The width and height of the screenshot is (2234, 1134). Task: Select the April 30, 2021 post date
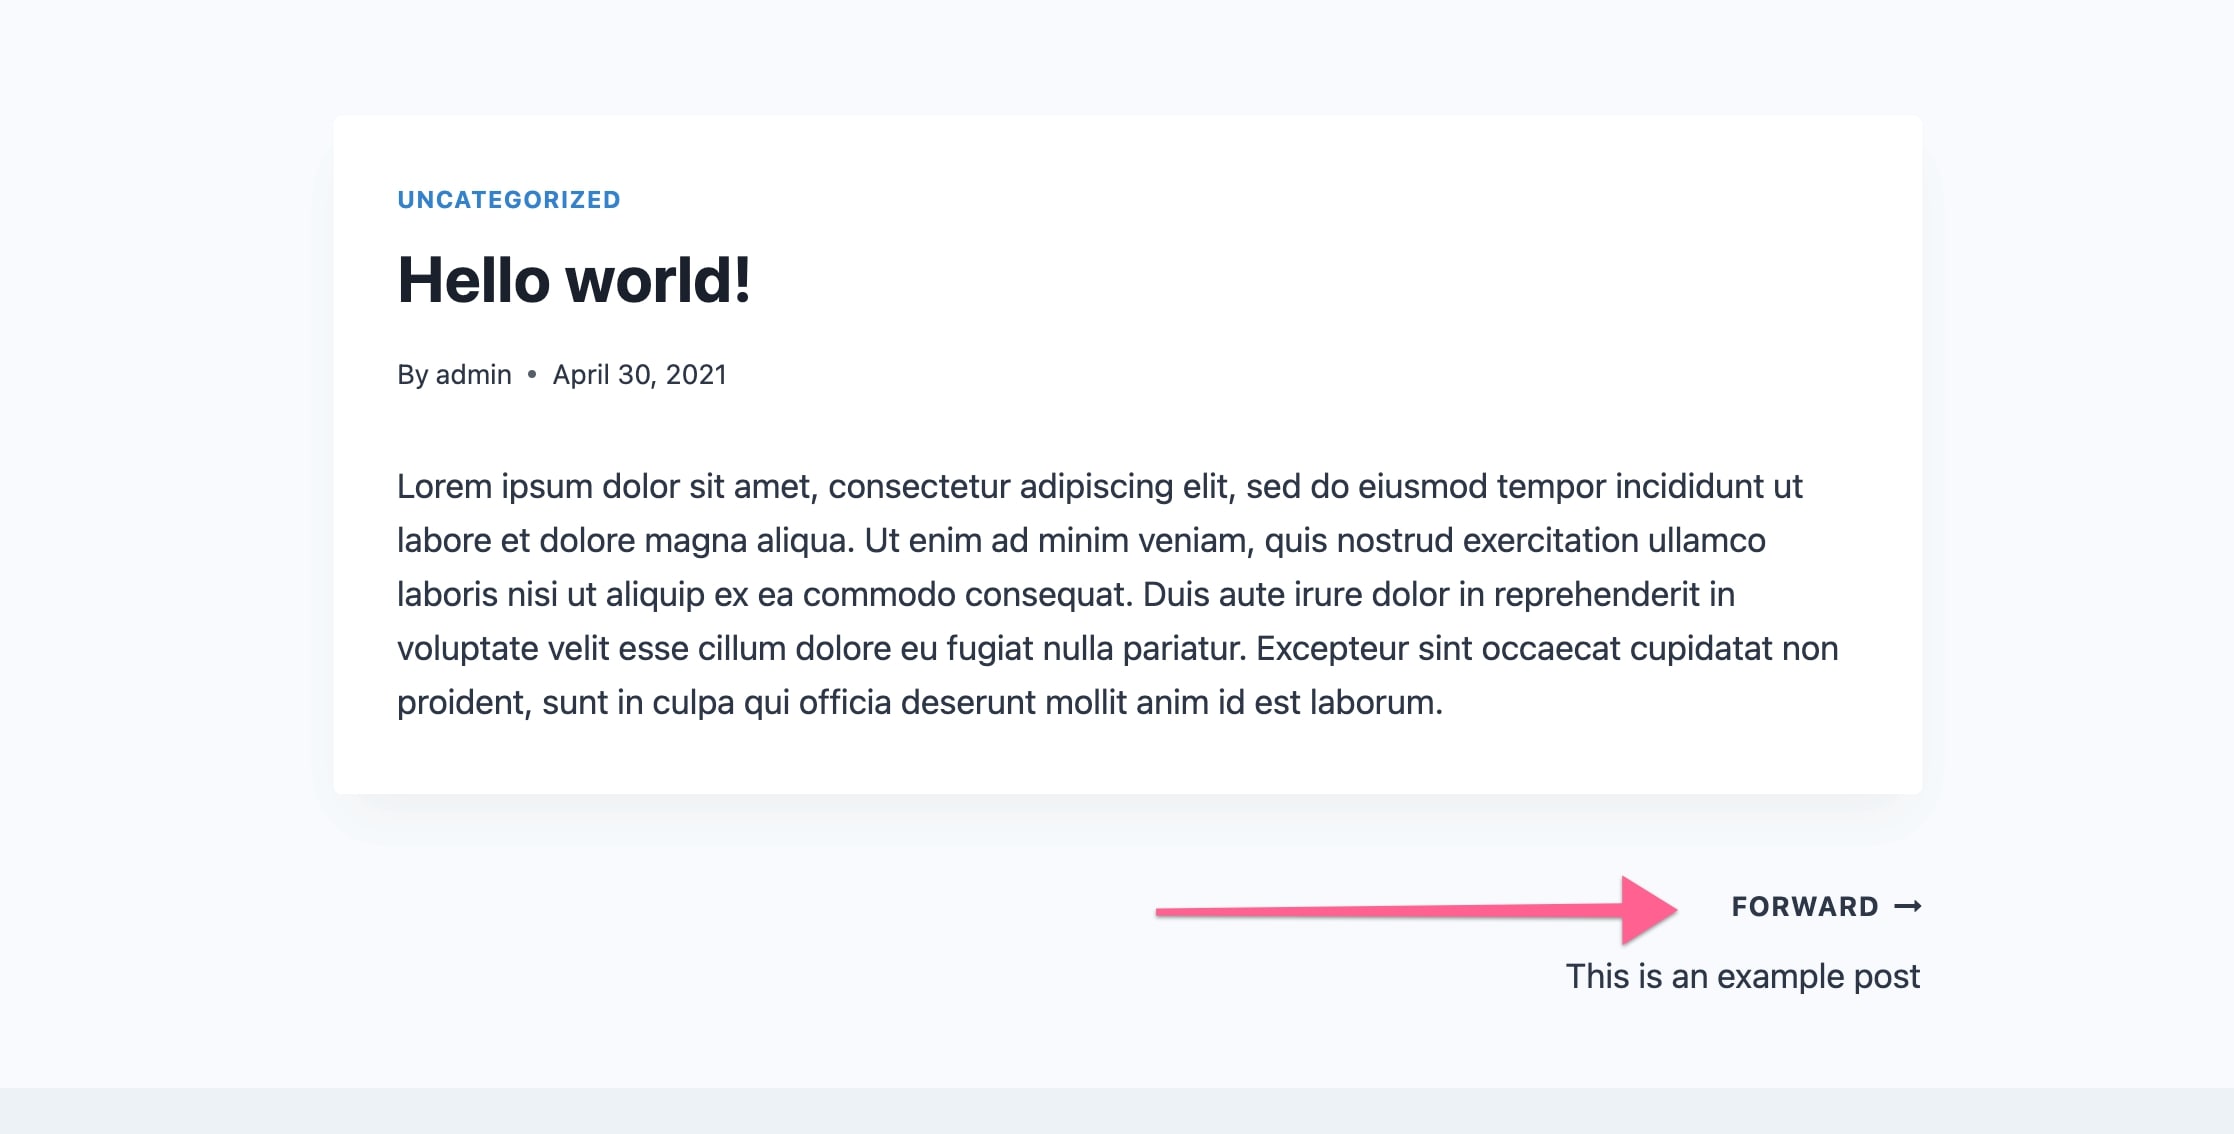pos(639,374)
